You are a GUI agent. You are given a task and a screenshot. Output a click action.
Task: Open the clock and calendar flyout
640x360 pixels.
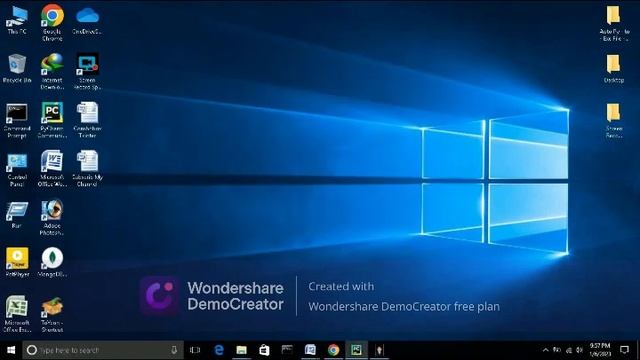[x=600, y=350]
